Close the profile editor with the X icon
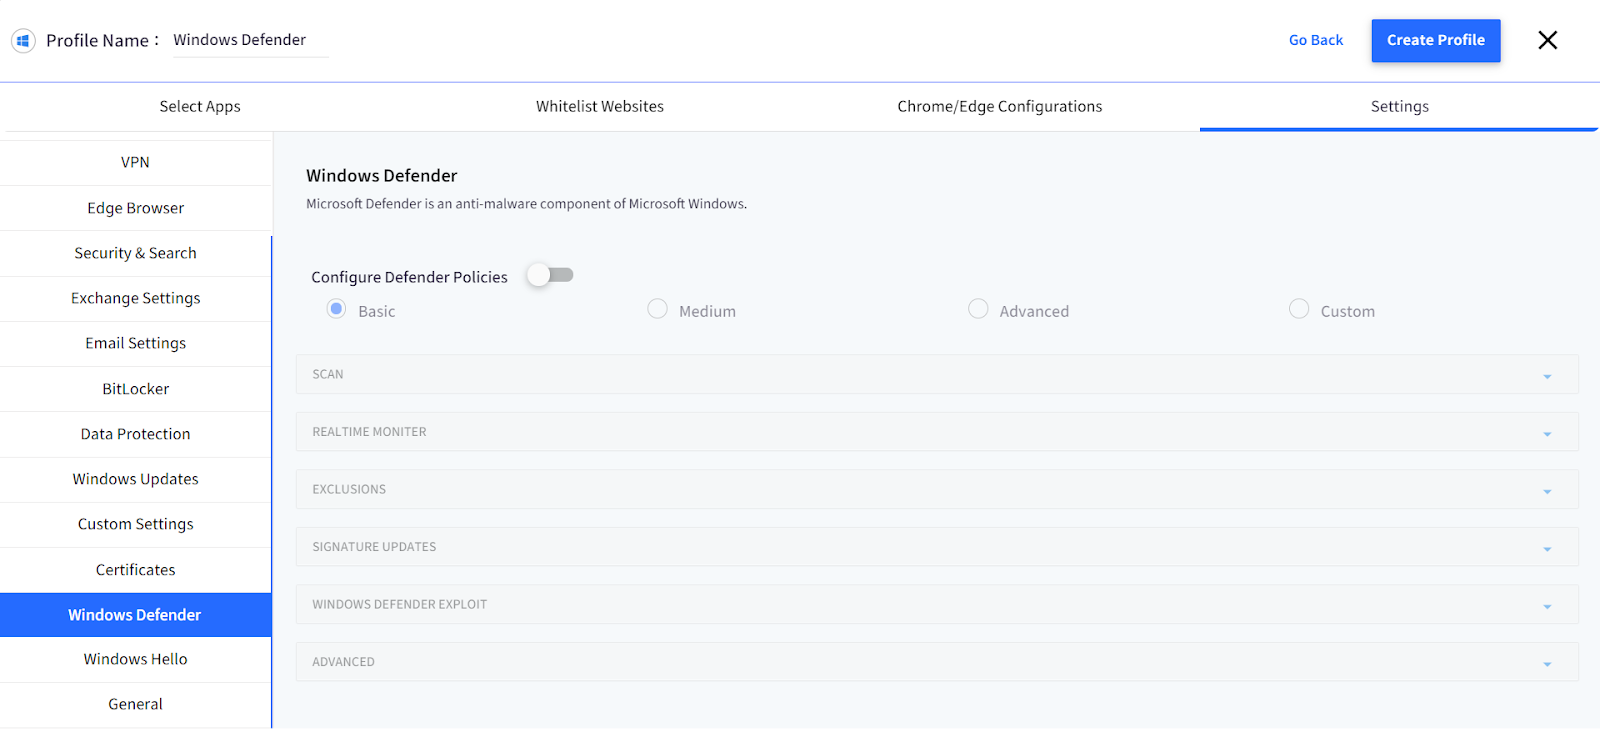 pyautogui.click(x=1547, y=40)
